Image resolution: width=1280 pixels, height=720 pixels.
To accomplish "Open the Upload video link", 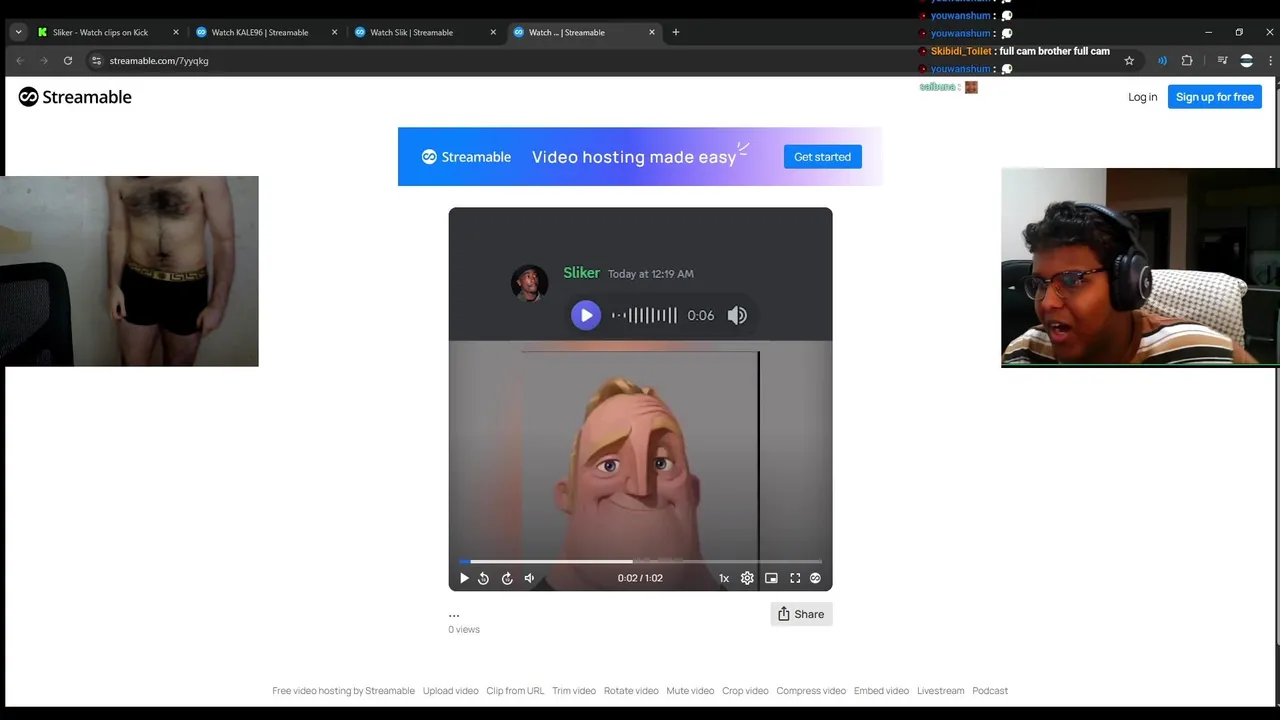I will click(x=450, y=691).
